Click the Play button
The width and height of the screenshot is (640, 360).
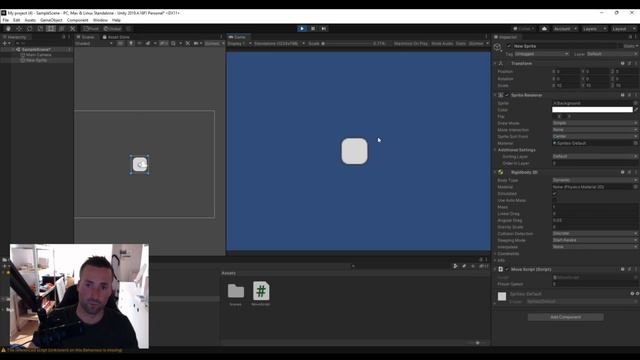[x=302, y=29]
